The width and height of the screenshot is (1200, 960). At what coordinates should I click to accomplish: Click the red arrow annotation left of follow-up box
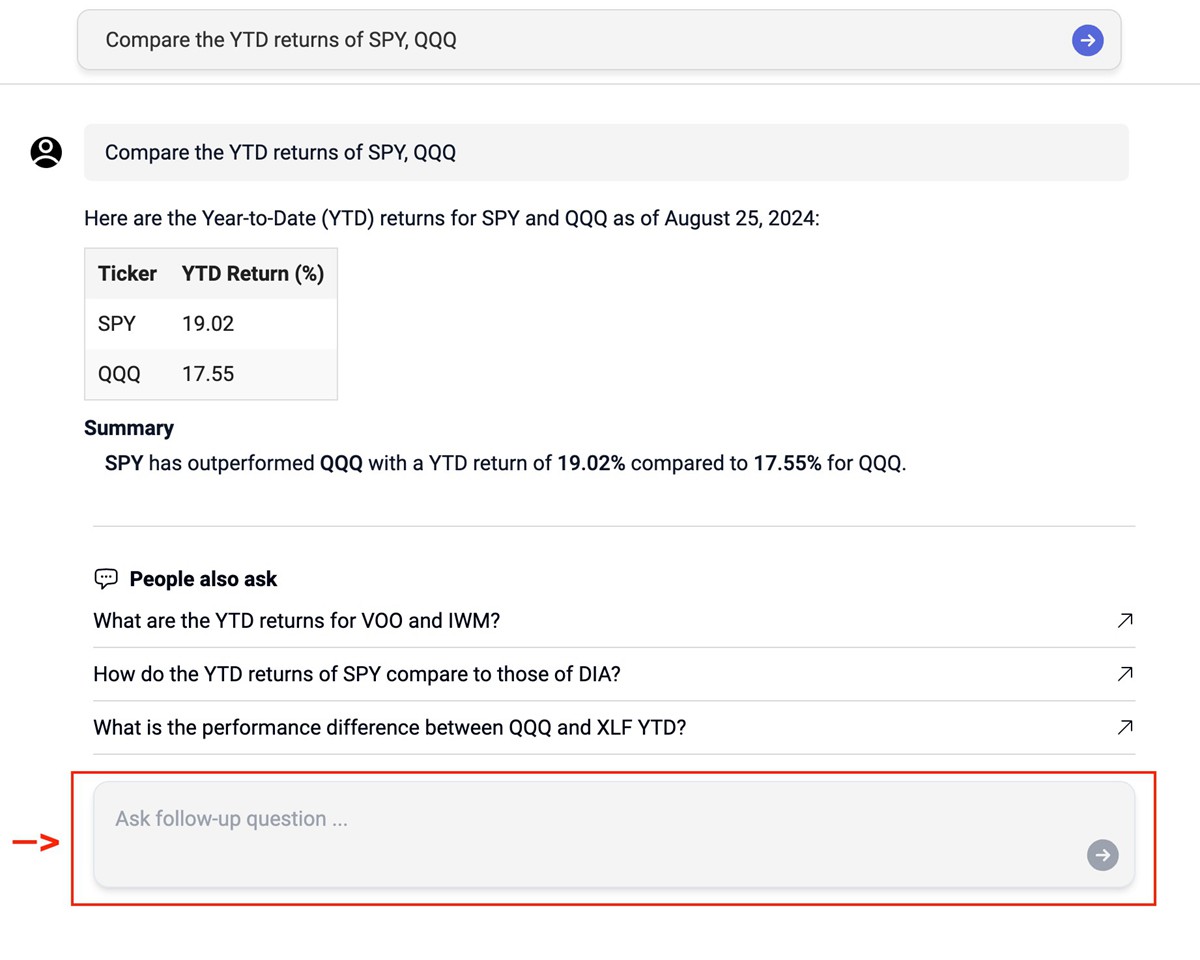click(x=36, y=843)
